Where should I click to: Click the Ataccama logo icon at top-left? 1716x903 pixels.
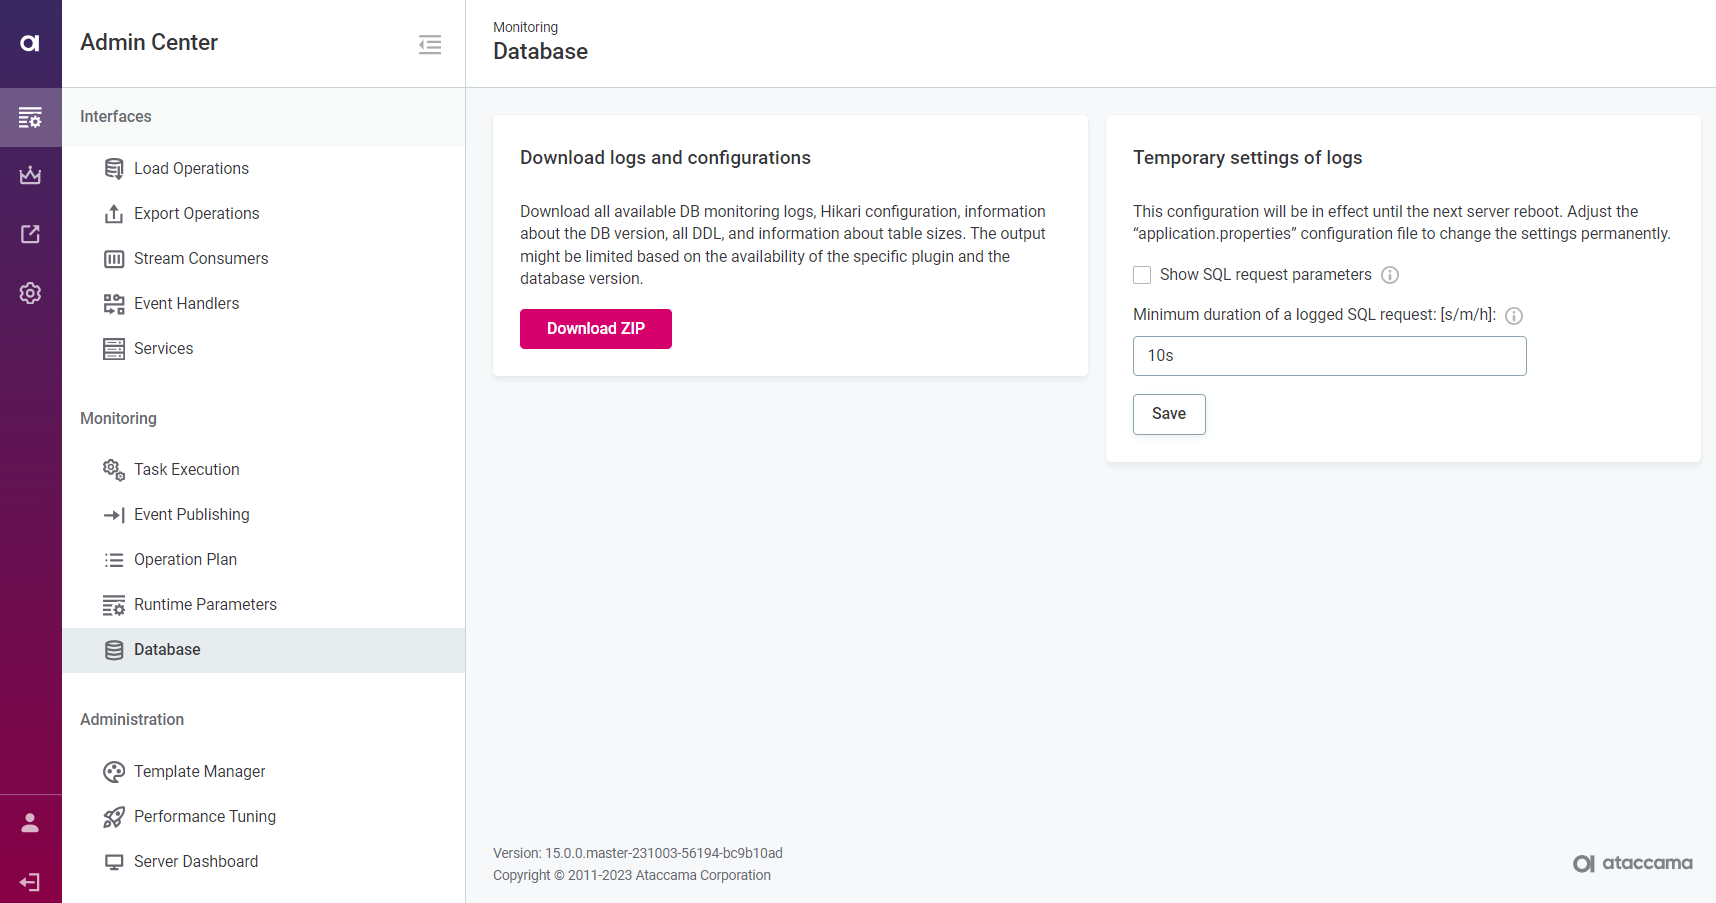click(x=30, y=43)
